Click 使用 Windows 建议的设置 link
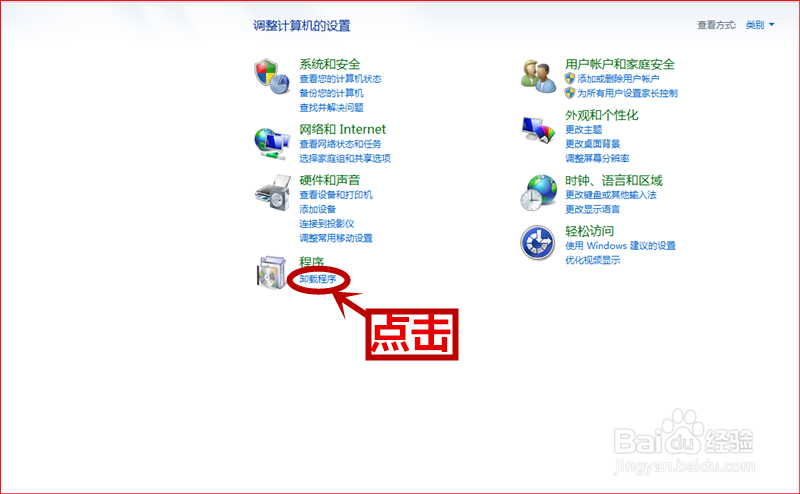Viewport: 800px width, 494px height. pyautogui.click(x=620, y=246)
